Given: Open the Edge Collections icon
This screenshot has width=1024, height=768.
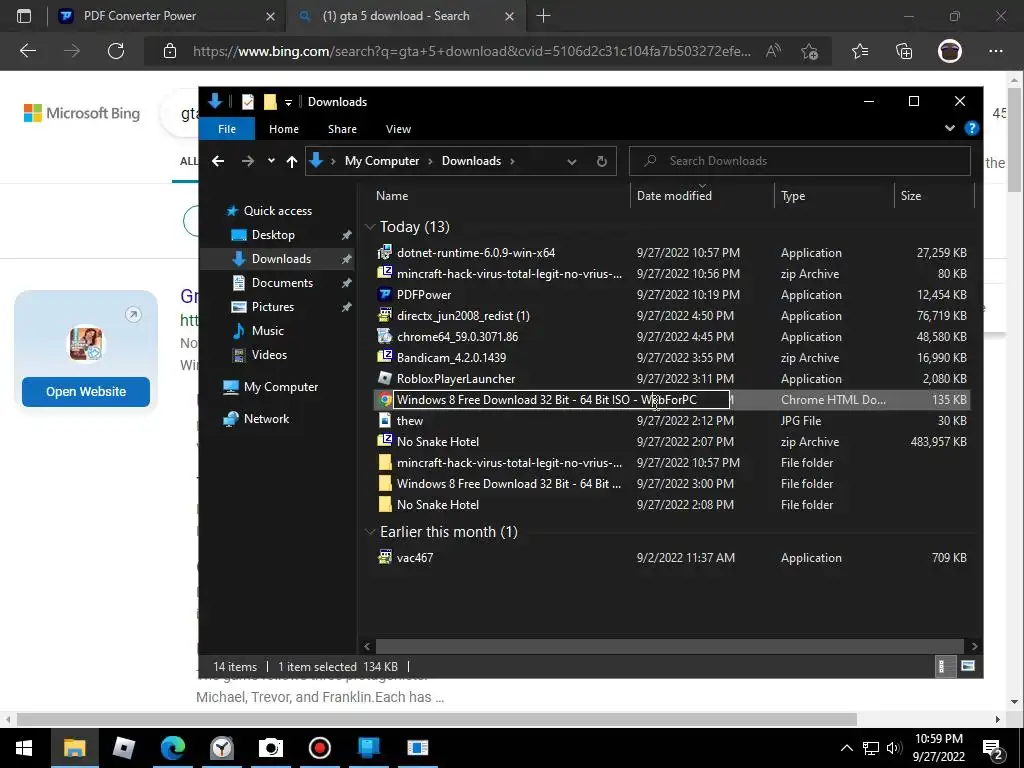Looking at the screenshot, I should pyautogui.click(x=904, y=51).
